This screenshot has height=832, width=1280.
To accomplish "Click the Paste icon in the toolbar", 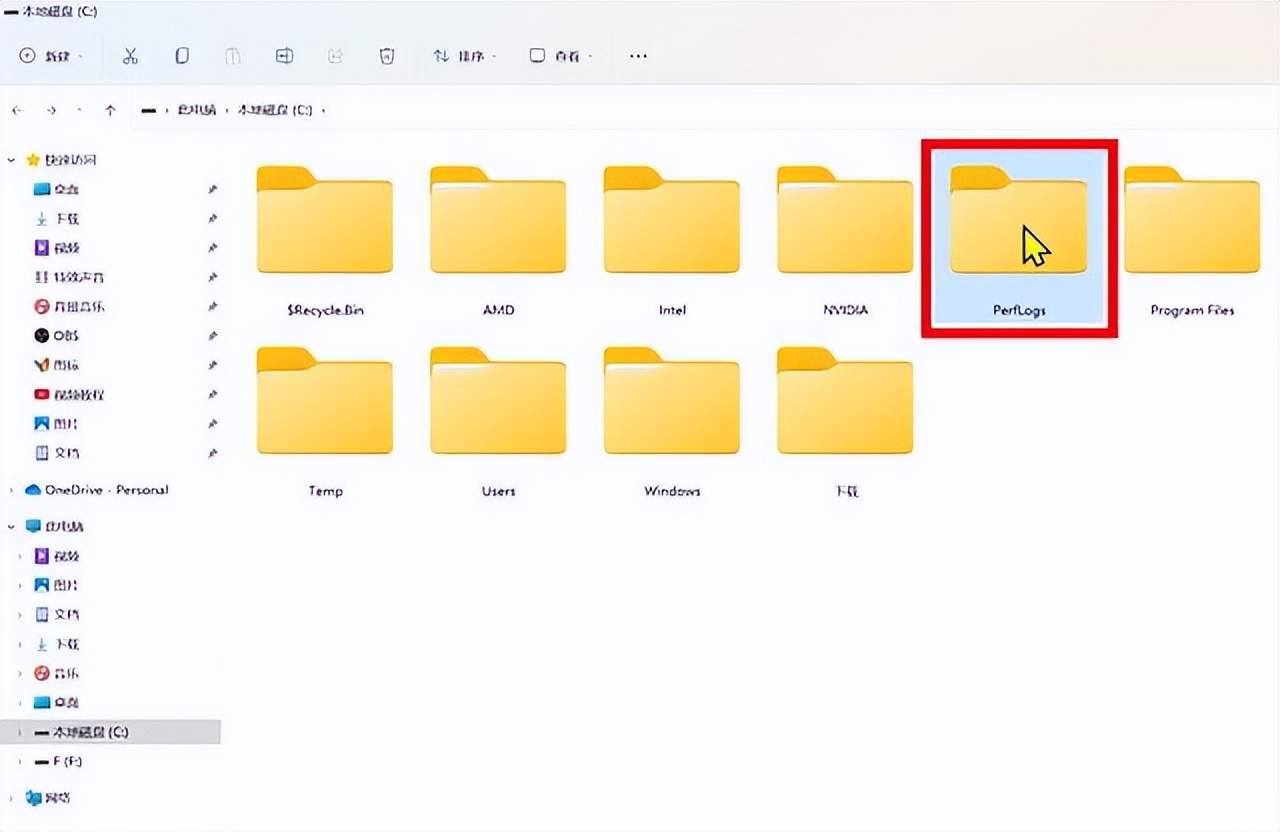I will coord(232,56).
